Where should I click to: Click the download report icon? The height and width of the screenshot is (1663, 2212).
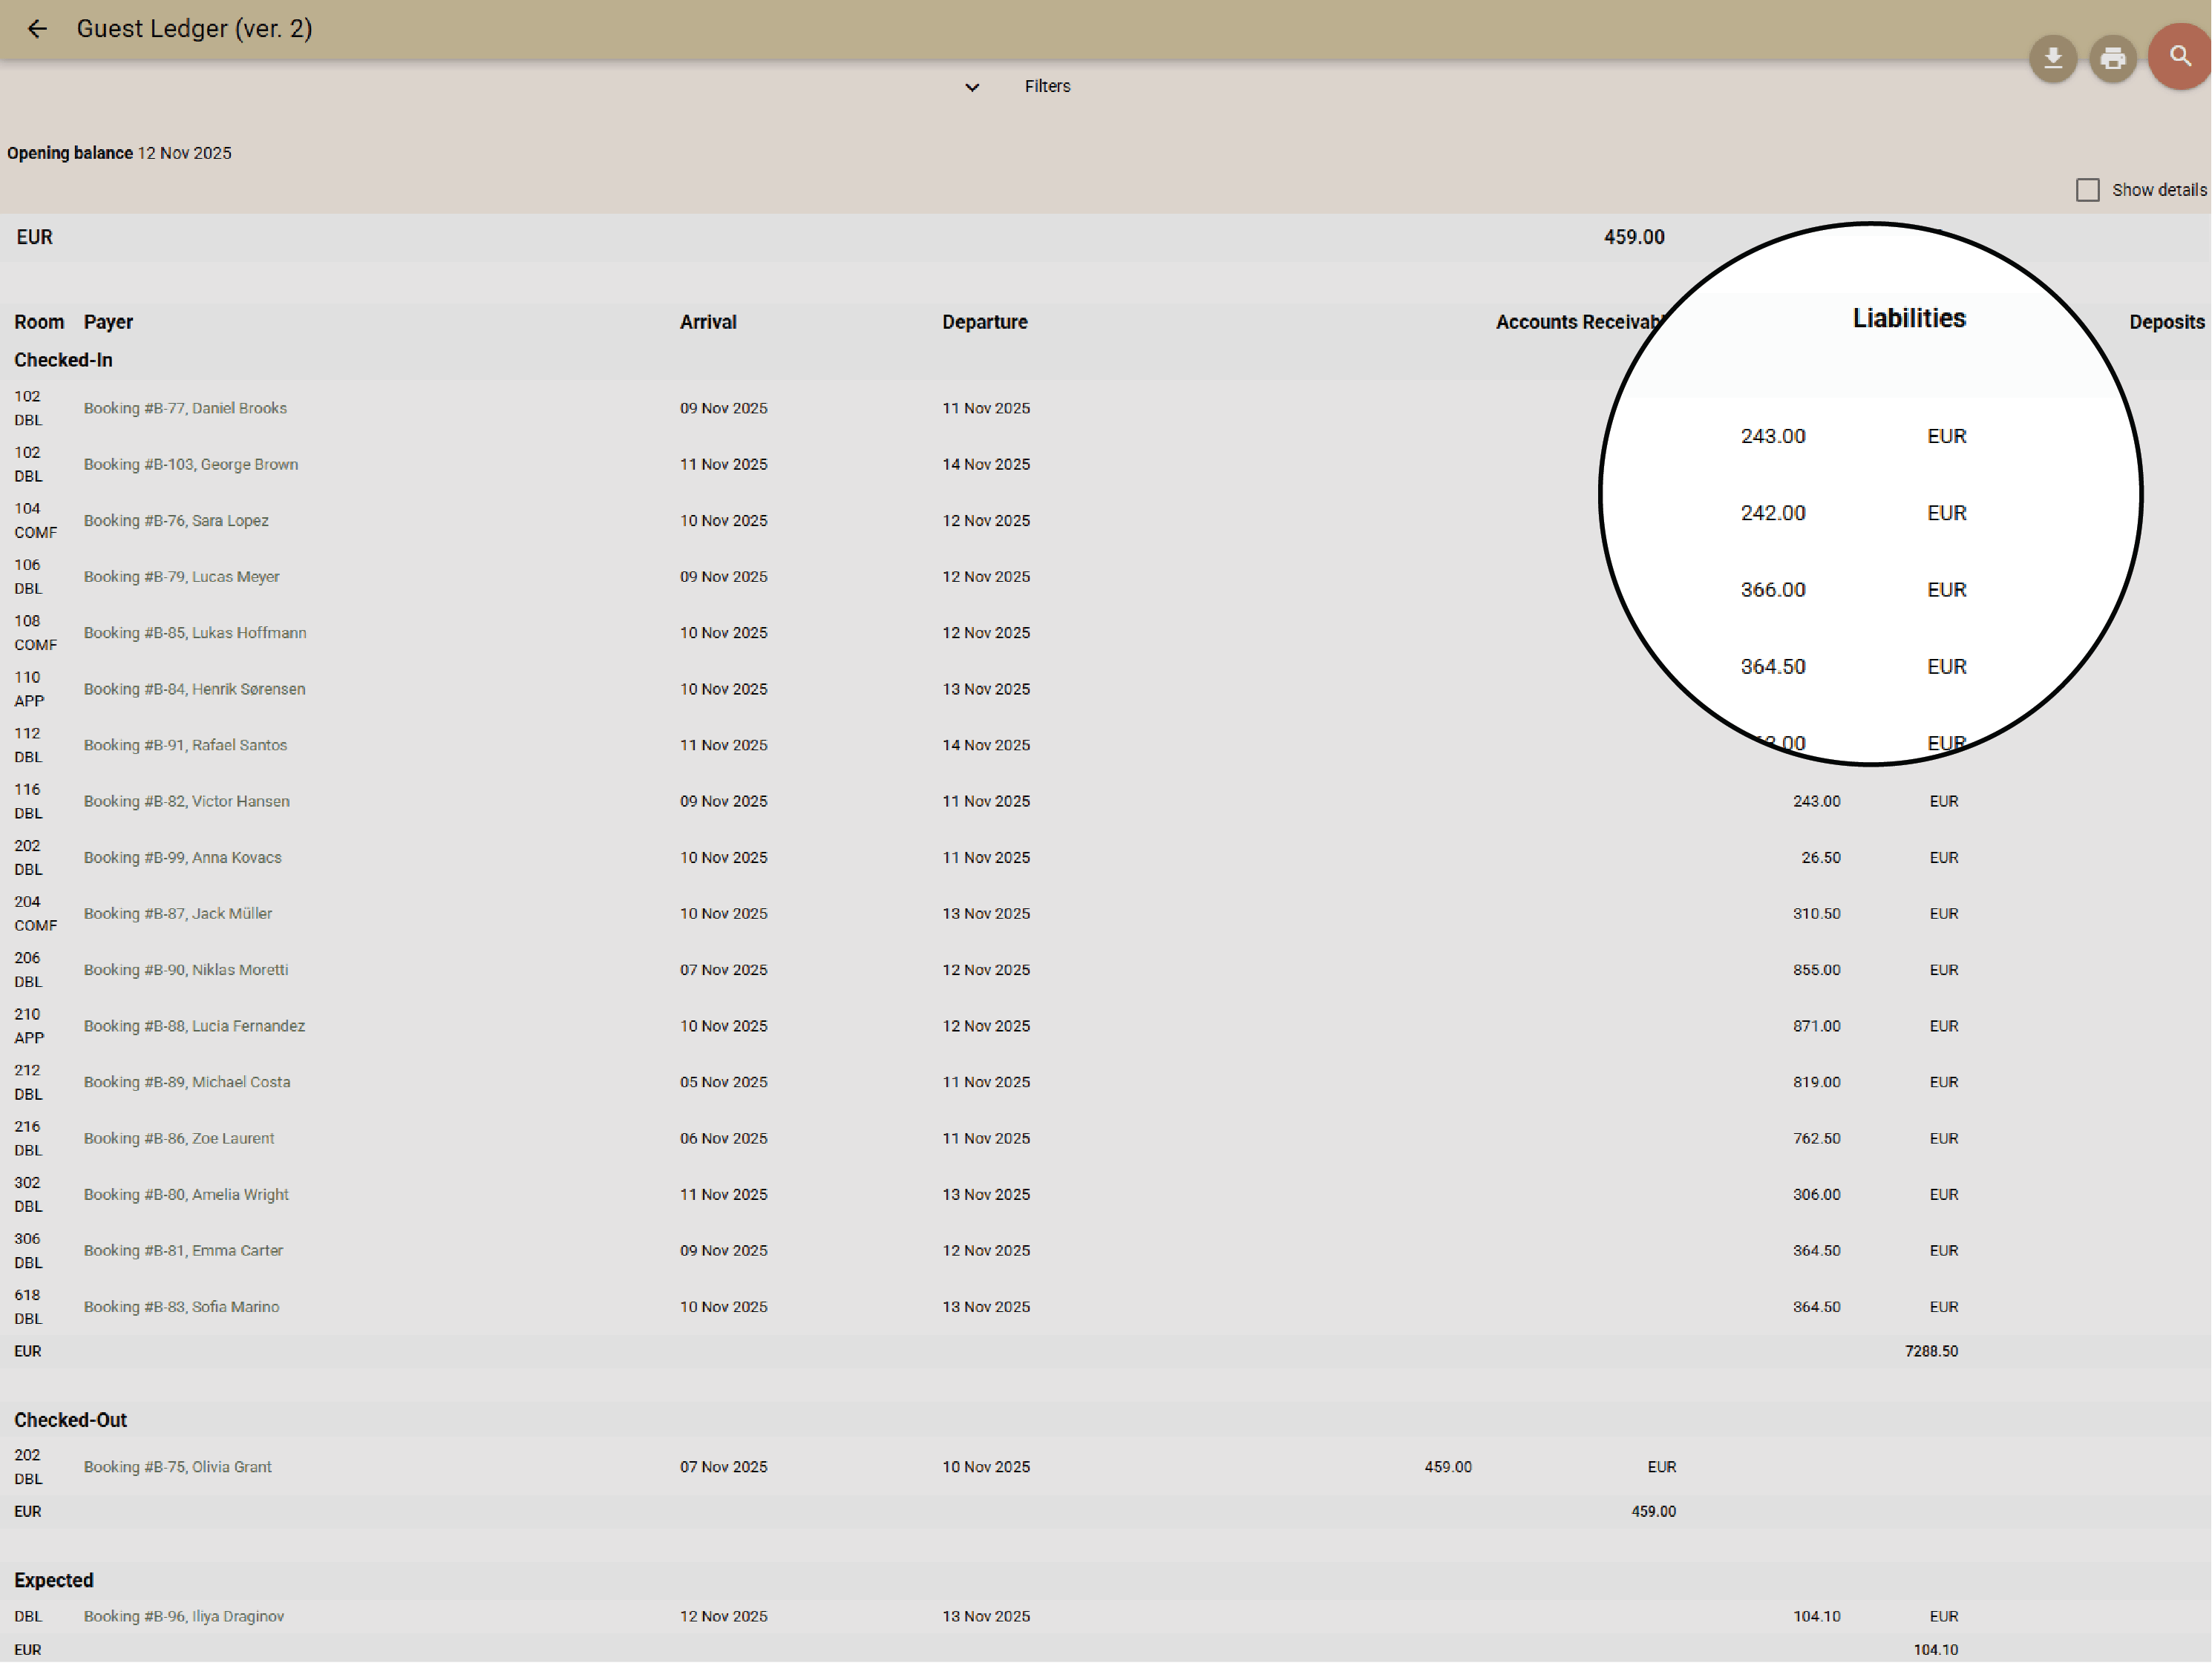pyautogui.click(x=2053, y=59)
